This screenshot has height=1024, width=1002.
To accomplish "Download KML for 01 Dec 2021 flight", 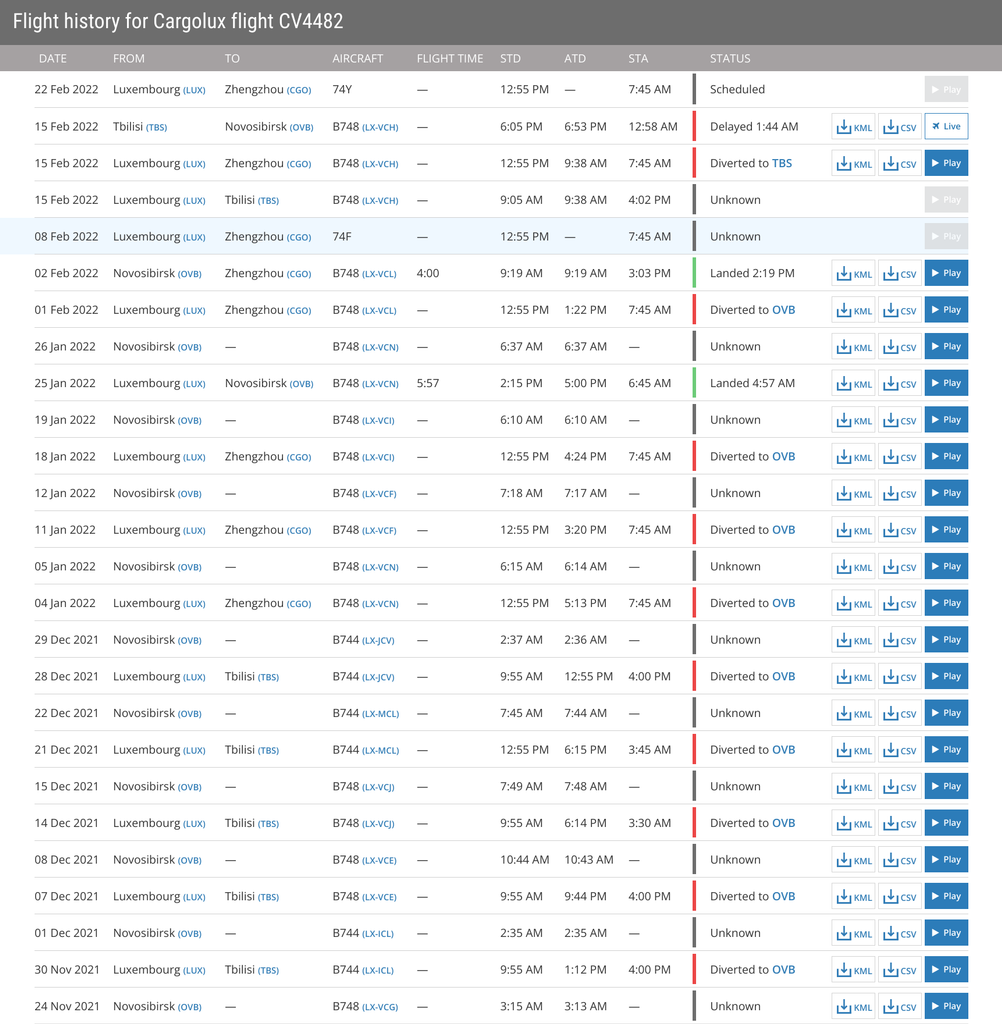I will (x=854, y=933).
